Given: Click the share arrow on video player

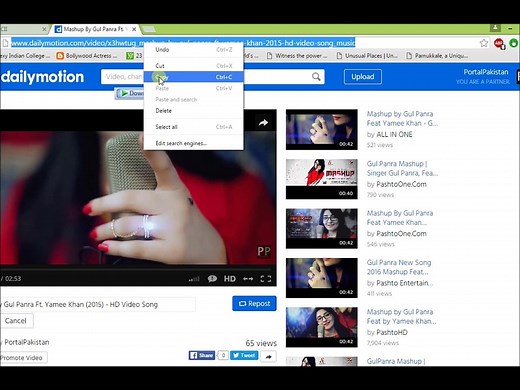Looking at the screenshot, I should [x=263, y=123].
